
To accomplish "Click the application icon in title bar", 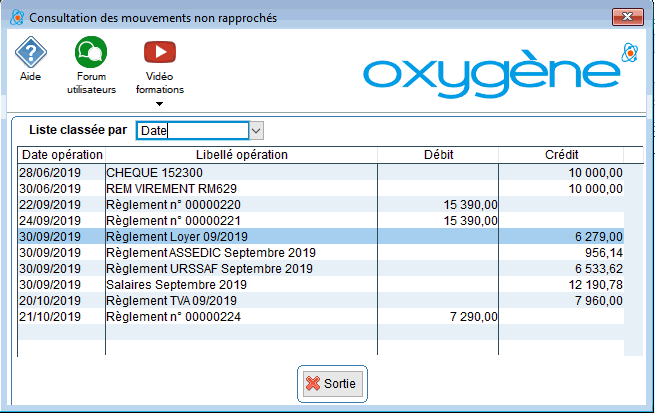I will click(x=14, y=17).
